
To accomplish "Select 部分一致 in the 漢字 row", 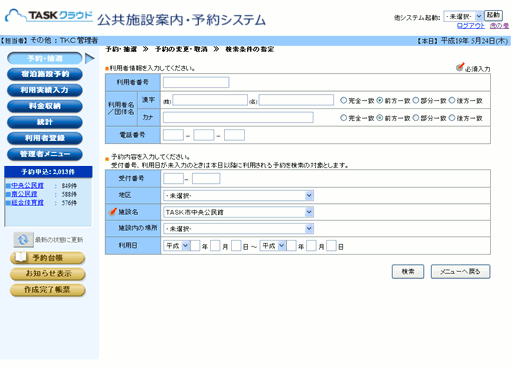I will (x=416, y=100).
